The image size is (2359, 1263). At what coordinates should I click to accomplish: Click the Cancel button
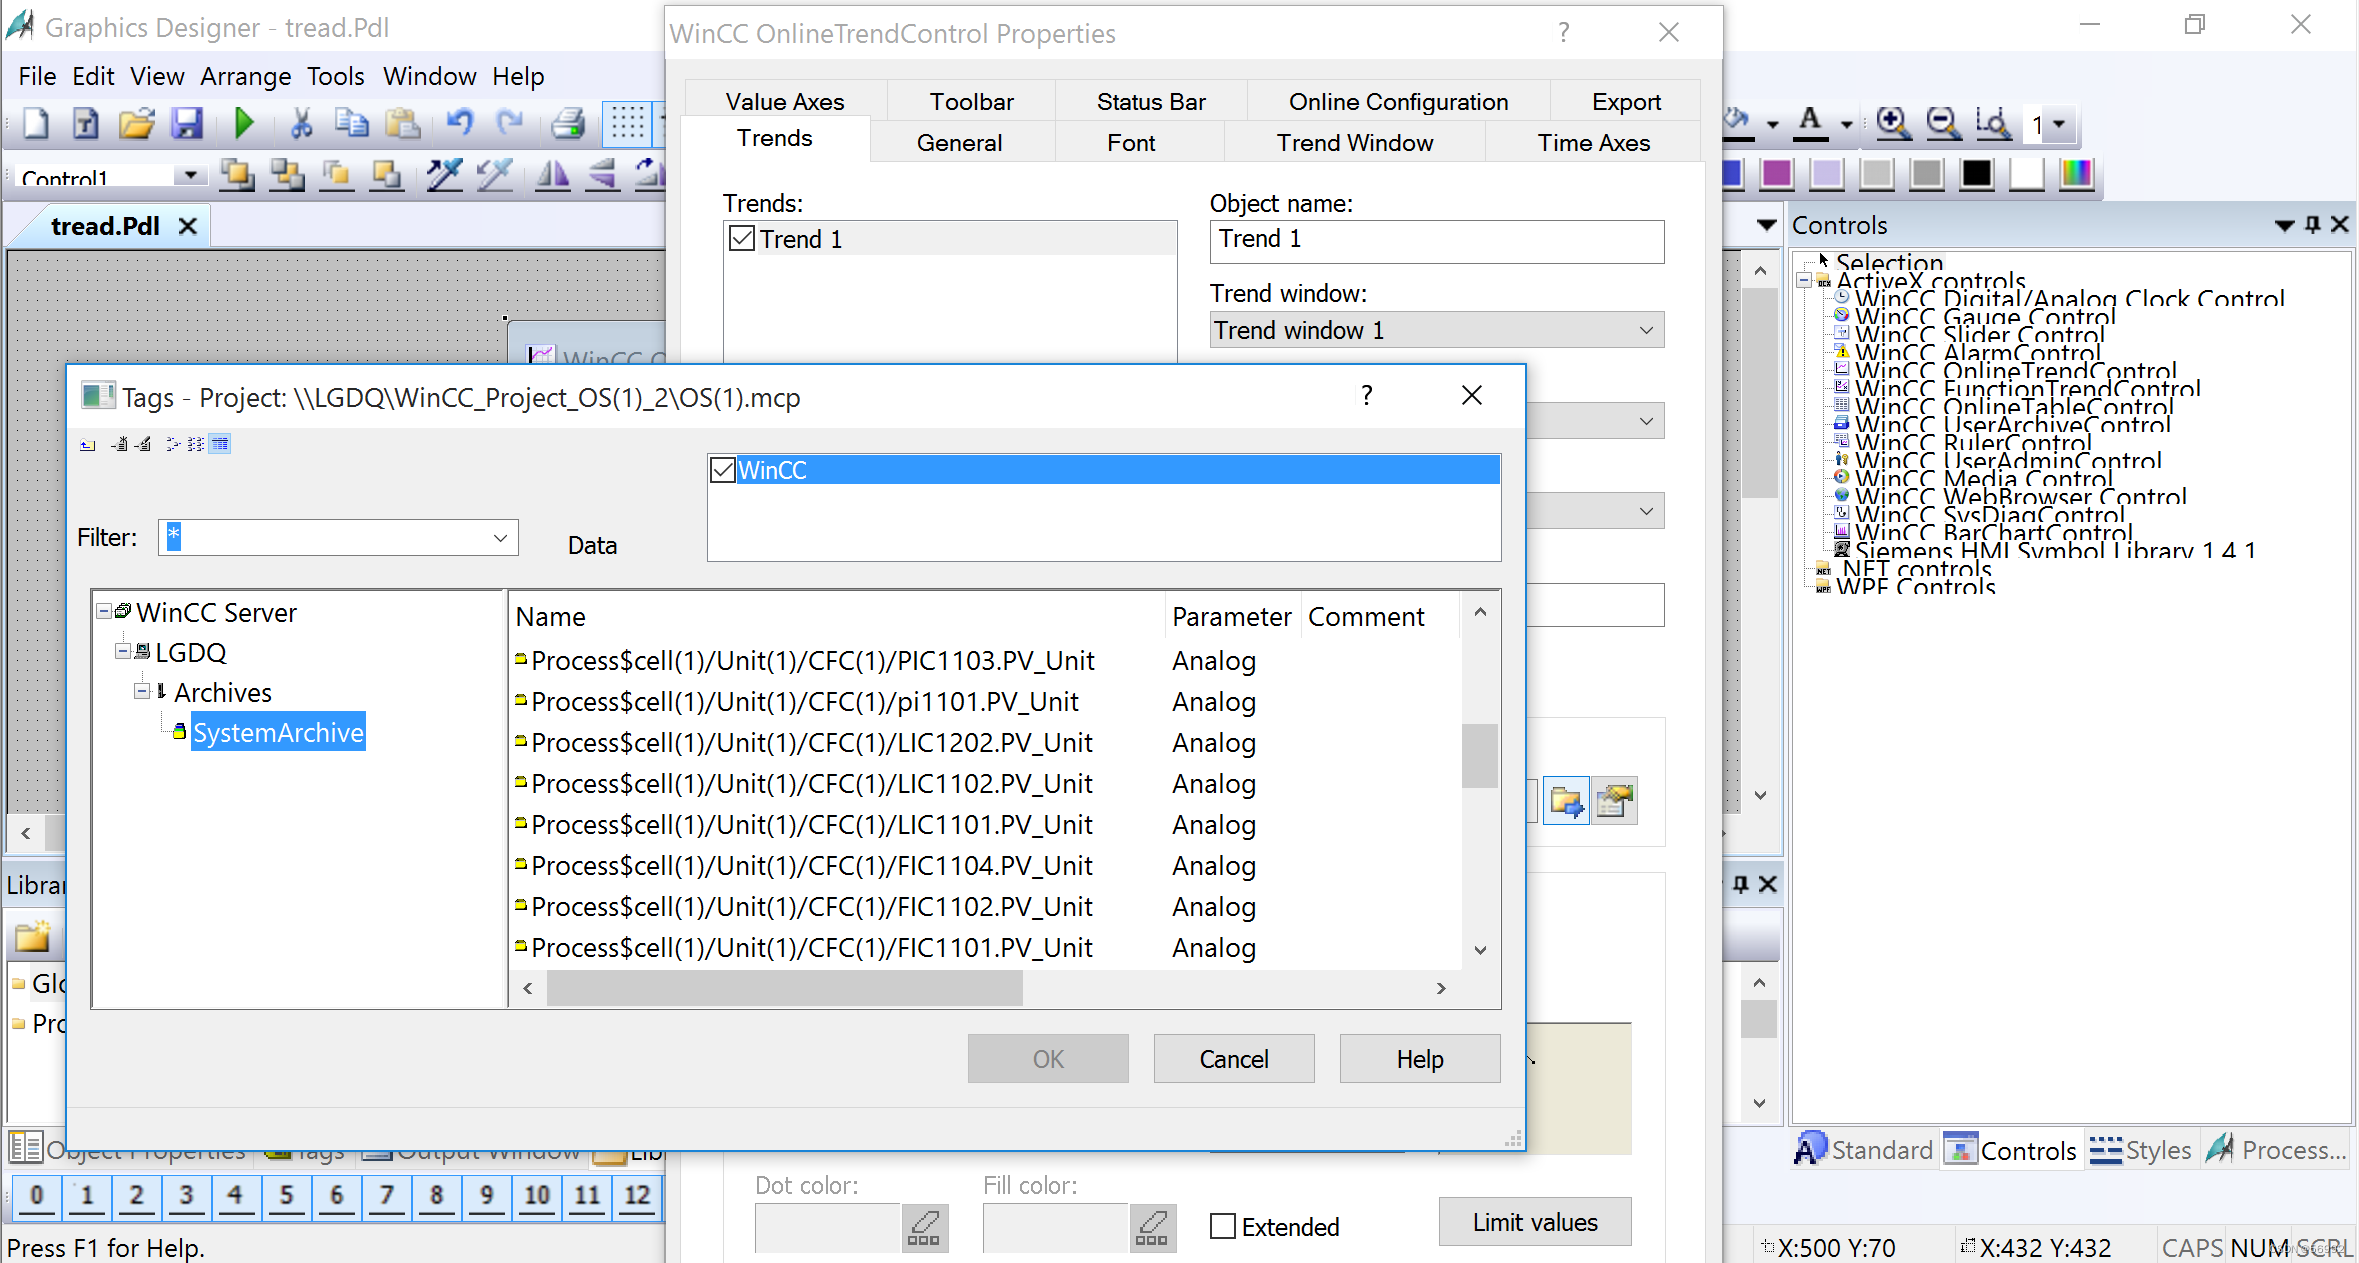tap(1233, 1058)
